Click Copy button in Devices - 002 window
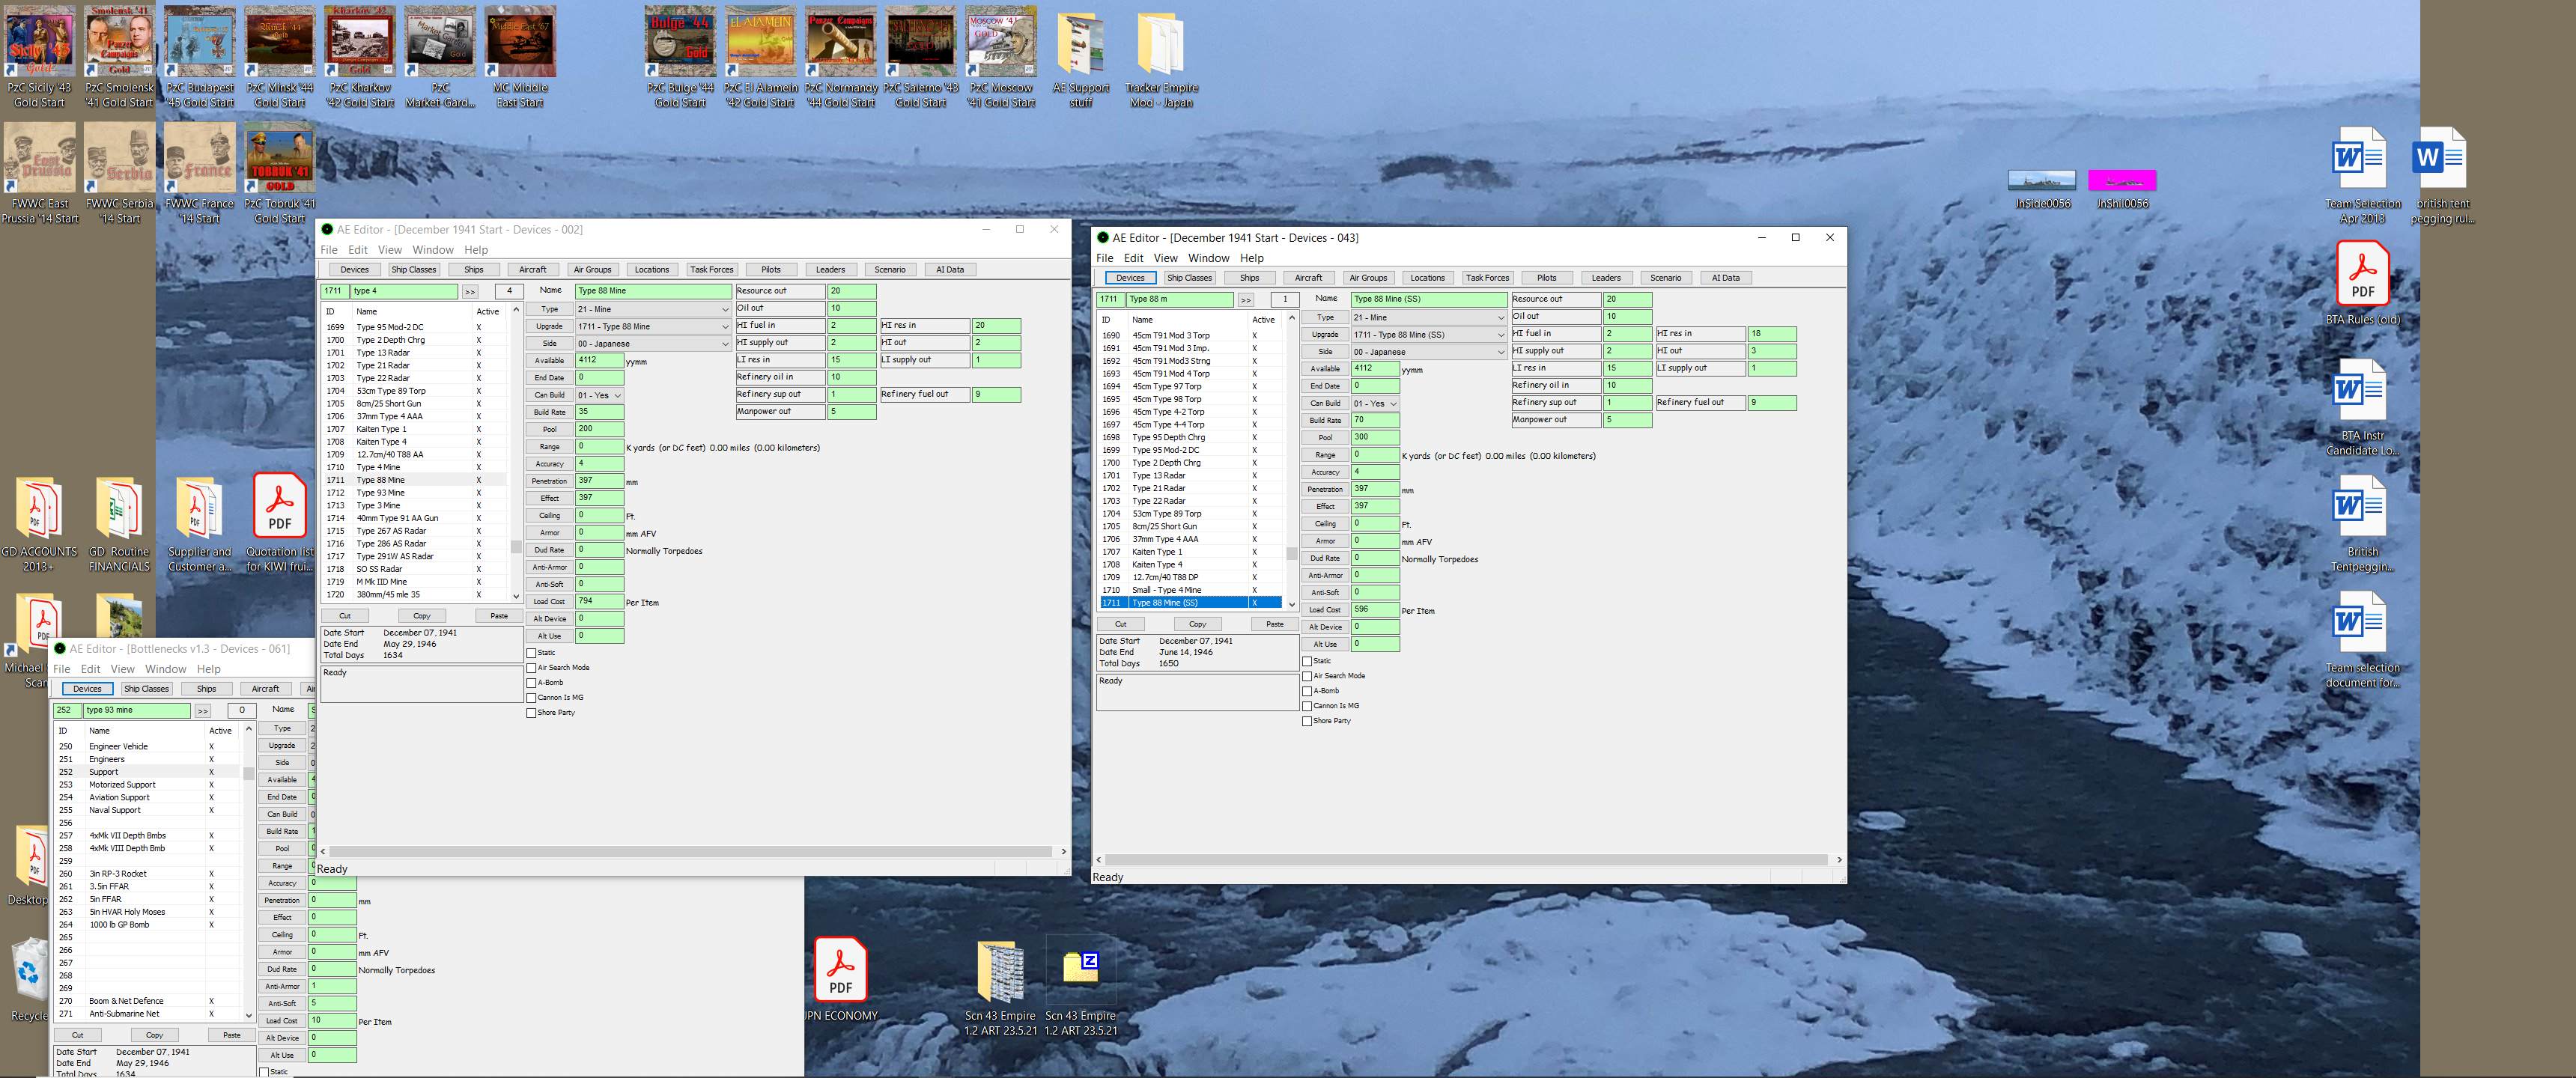Viewport: 2576px width, 1078px height. (x=422, y=616)
